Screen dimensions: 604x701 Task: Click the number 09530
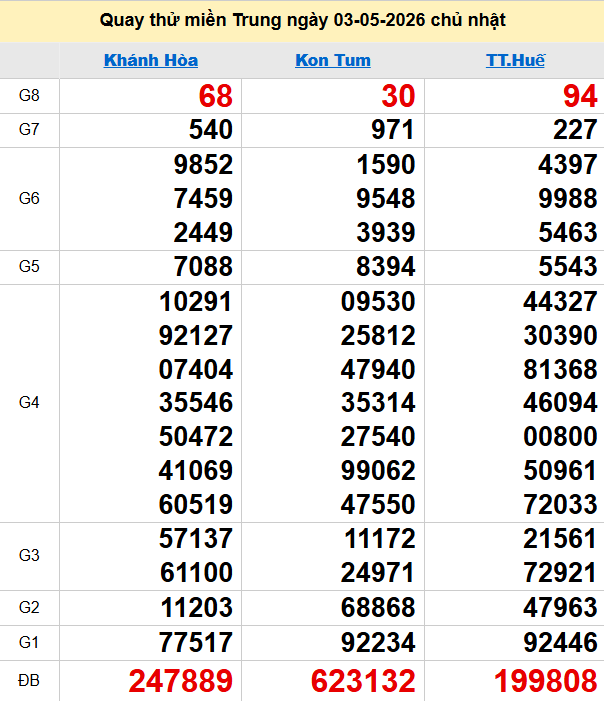tap(378, 302)
